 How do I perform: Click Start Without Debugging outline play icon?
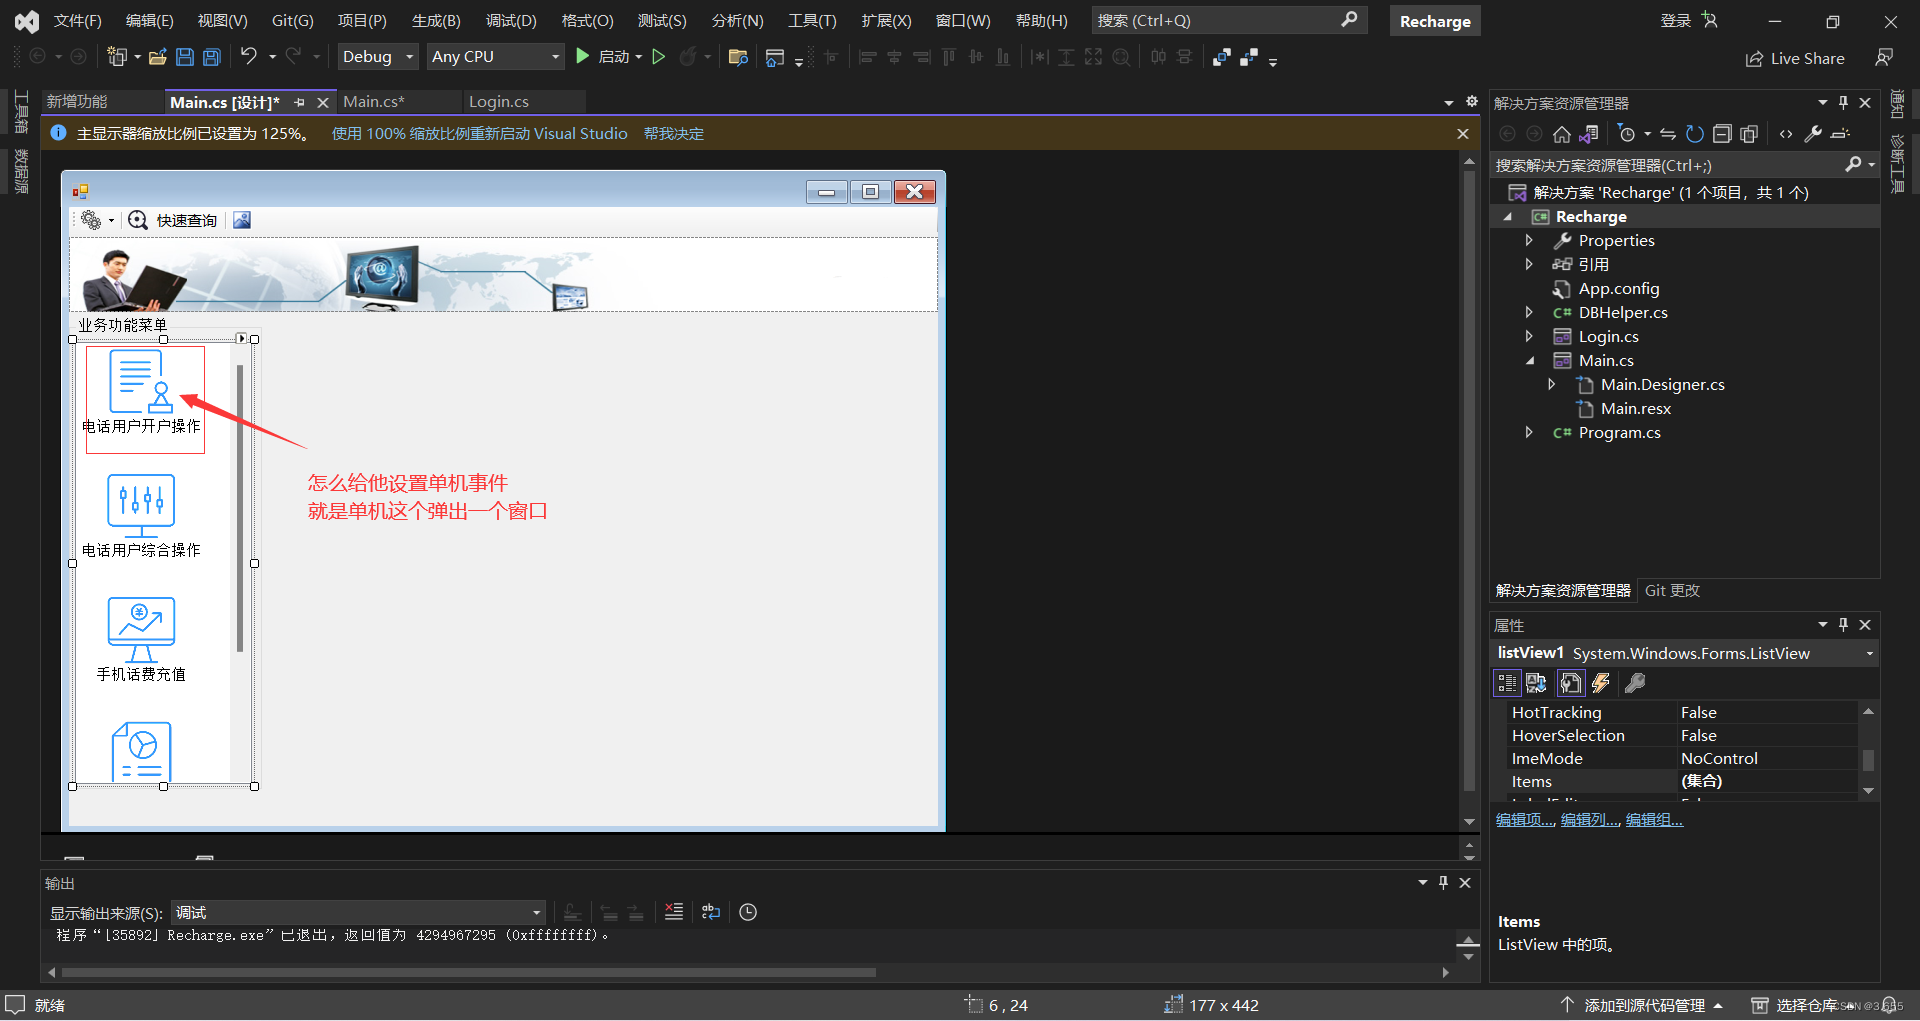[x=659, y=57]
